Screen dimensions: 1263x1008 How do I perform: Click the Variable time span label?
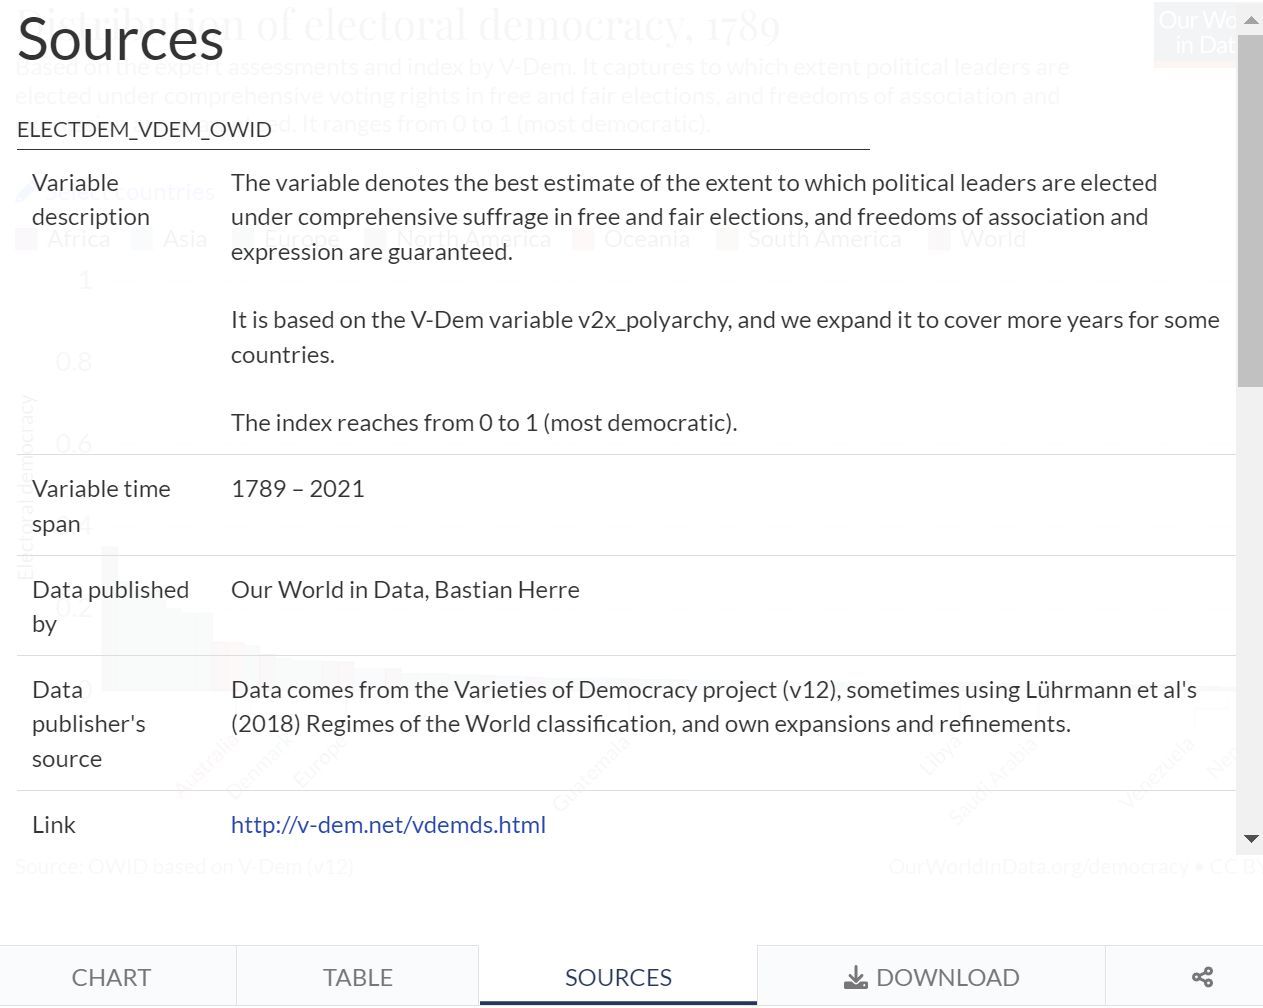coord(100,506)
